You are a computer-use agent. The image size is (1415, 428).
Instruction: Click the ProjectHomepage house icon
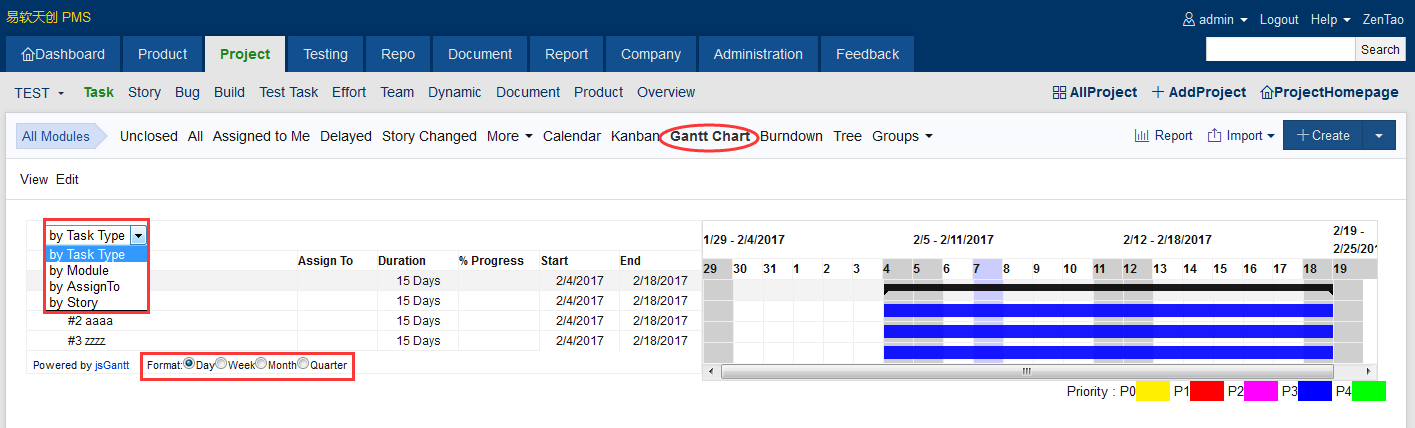[1267, 92]
